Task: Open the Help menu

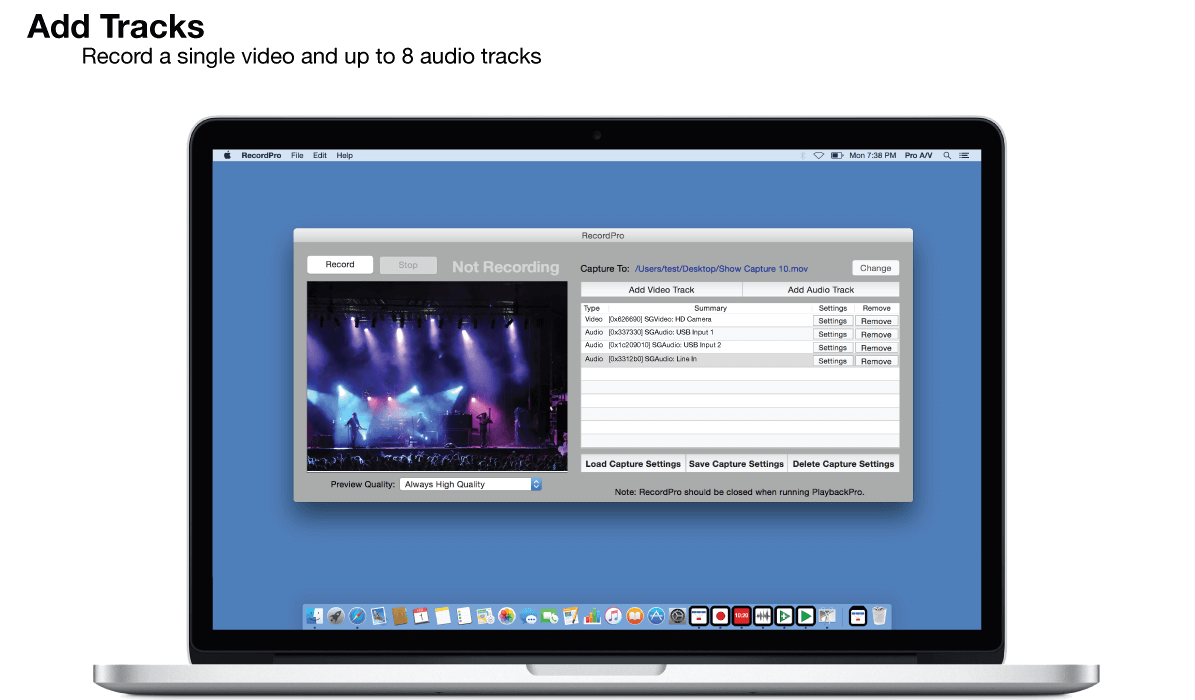Action: coord(344,156)
